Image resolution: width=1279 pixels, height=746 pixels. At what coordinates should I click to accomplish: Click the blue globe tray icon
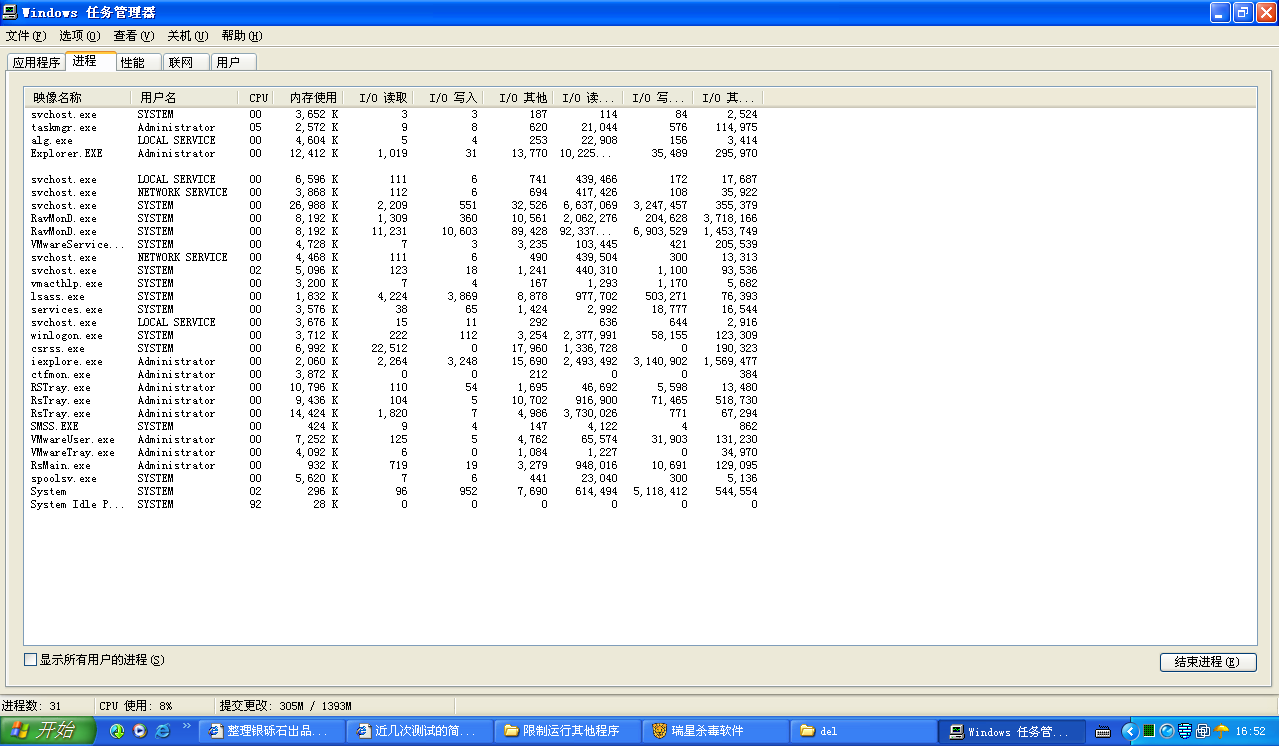(x=1166, y=731)
